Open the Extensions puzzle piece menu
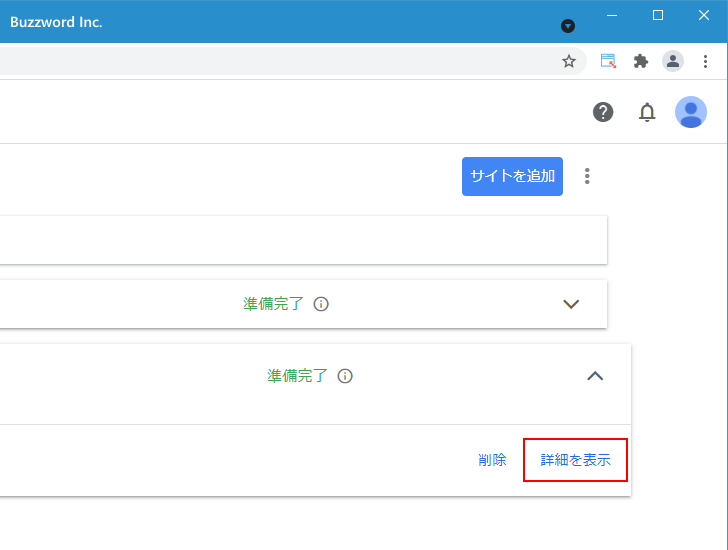 [641, 61]
